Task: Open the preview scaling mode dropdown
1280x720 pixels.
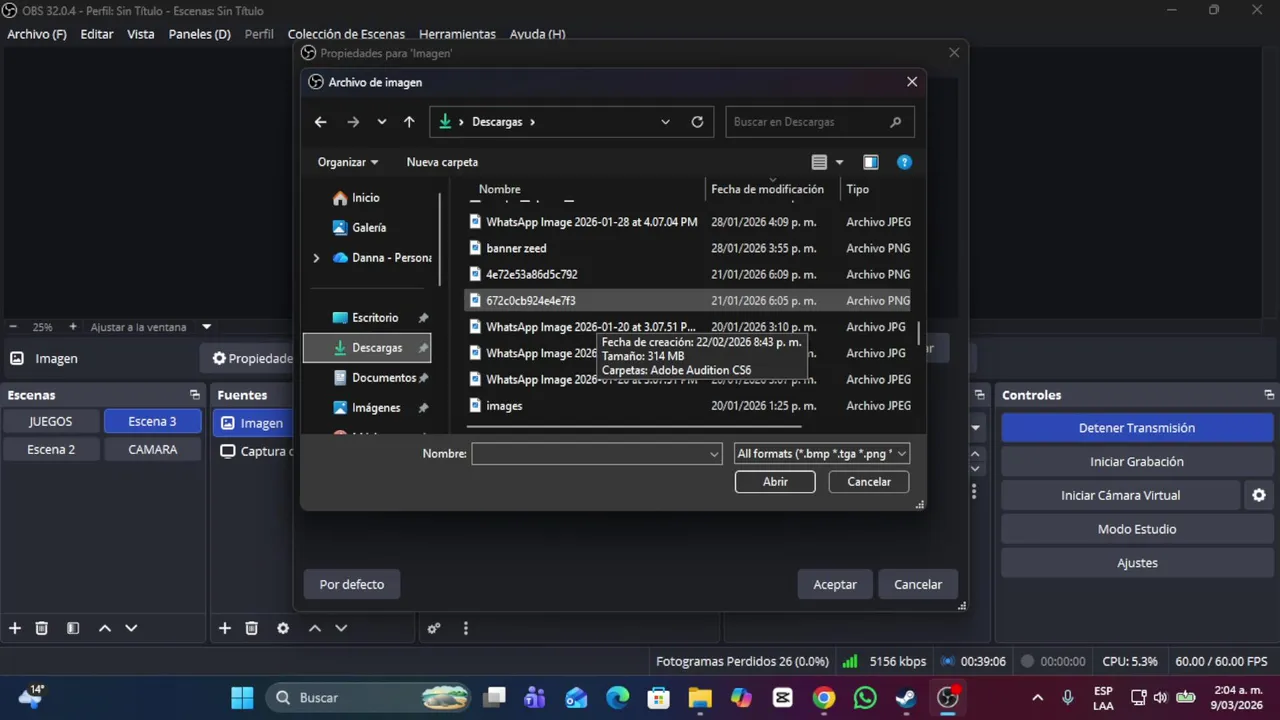Action: click(x=207, y=327)
